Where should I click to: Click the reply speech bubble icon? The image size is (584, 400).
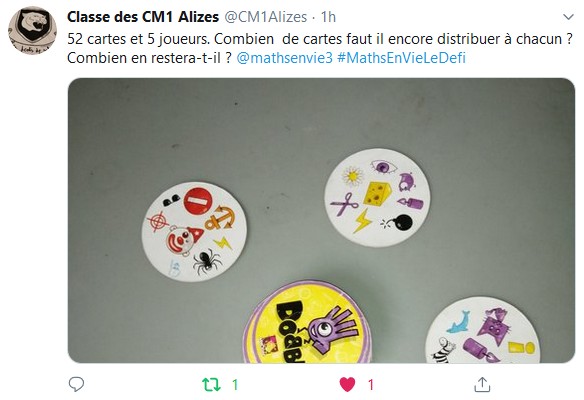click(x=76, y=384)
